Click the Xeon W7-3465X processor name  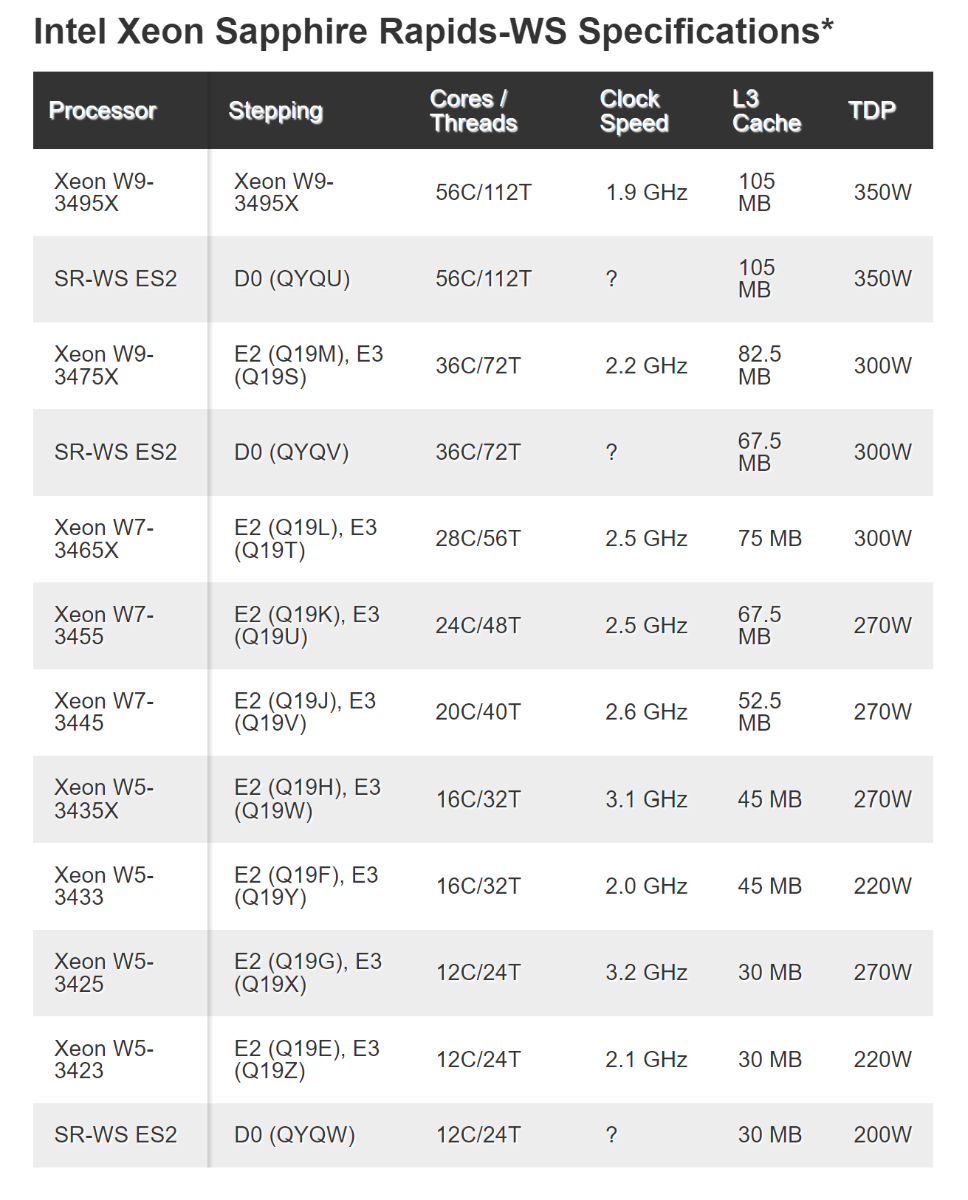tap(104, 538)
